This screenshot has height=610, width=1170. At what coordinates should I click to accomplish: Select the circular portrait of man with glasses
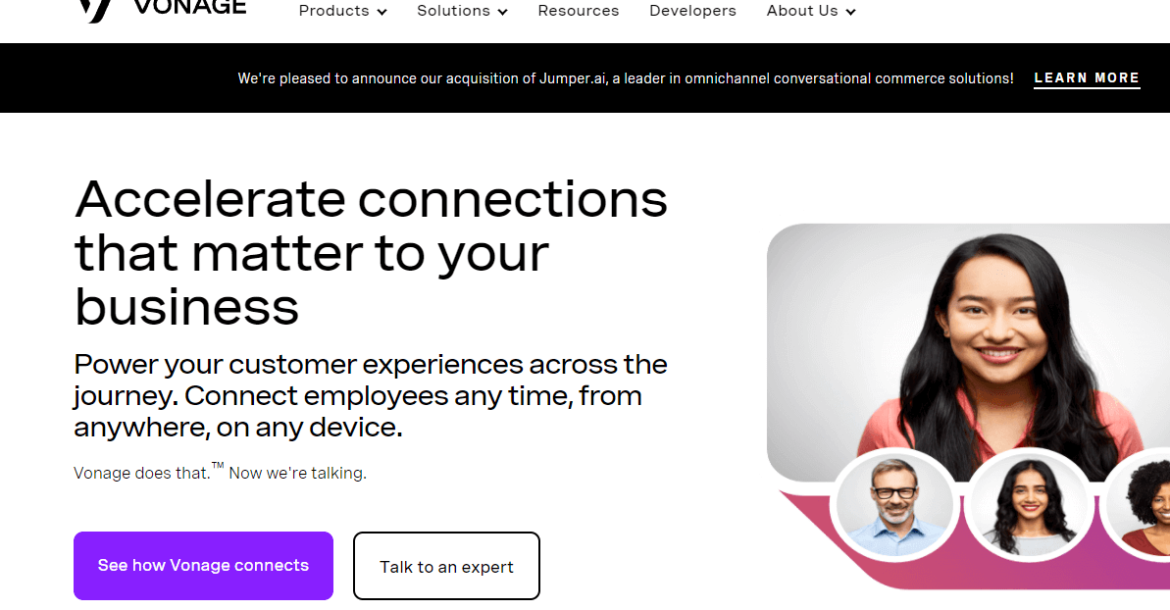(894, 506)
